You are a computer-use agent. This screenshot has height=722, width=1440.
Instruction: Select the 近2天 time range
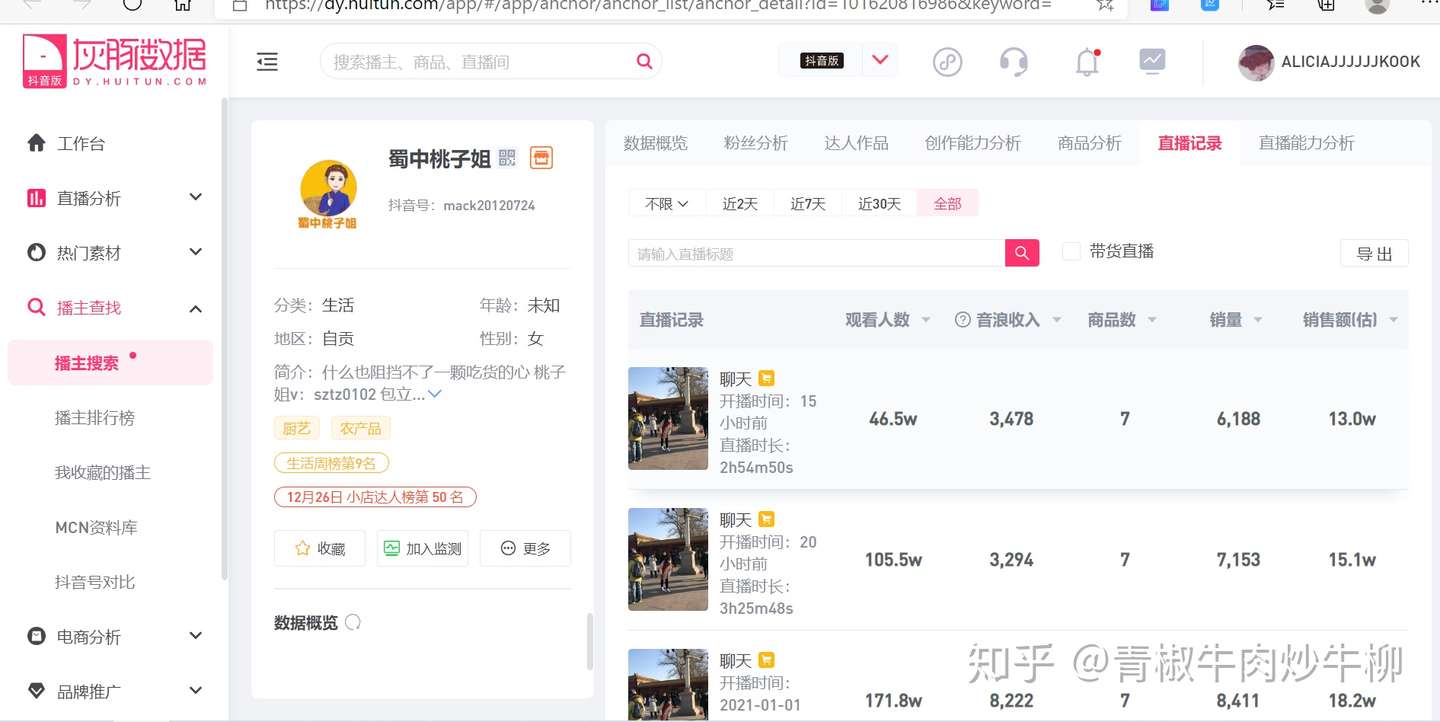740,203
